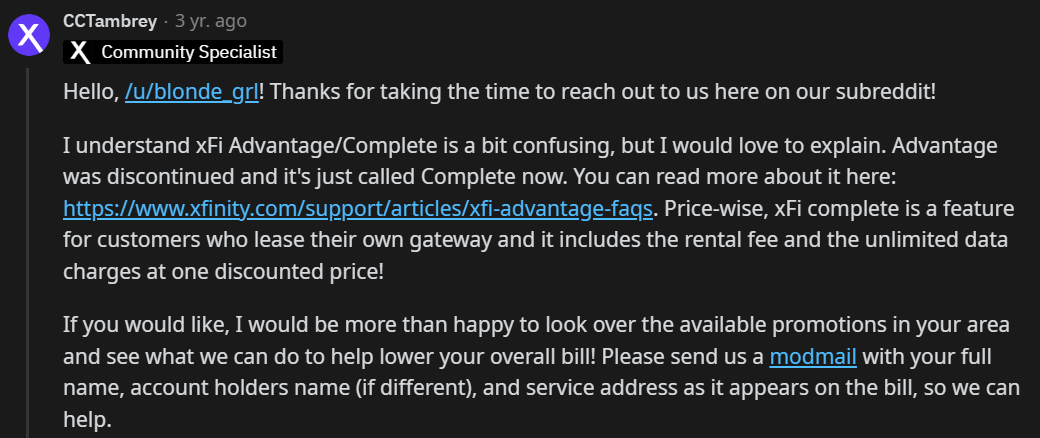Open the /u/blonde_grl user mention
The image size is (1040, 438).
pos(192,92)
